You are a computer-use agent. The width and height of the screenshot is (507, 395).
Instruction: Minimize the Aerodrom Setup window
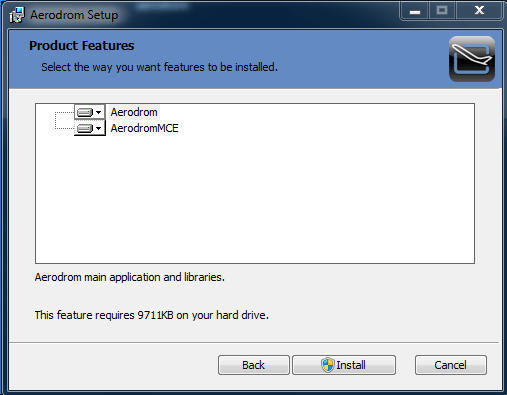(x=415, y=11)
